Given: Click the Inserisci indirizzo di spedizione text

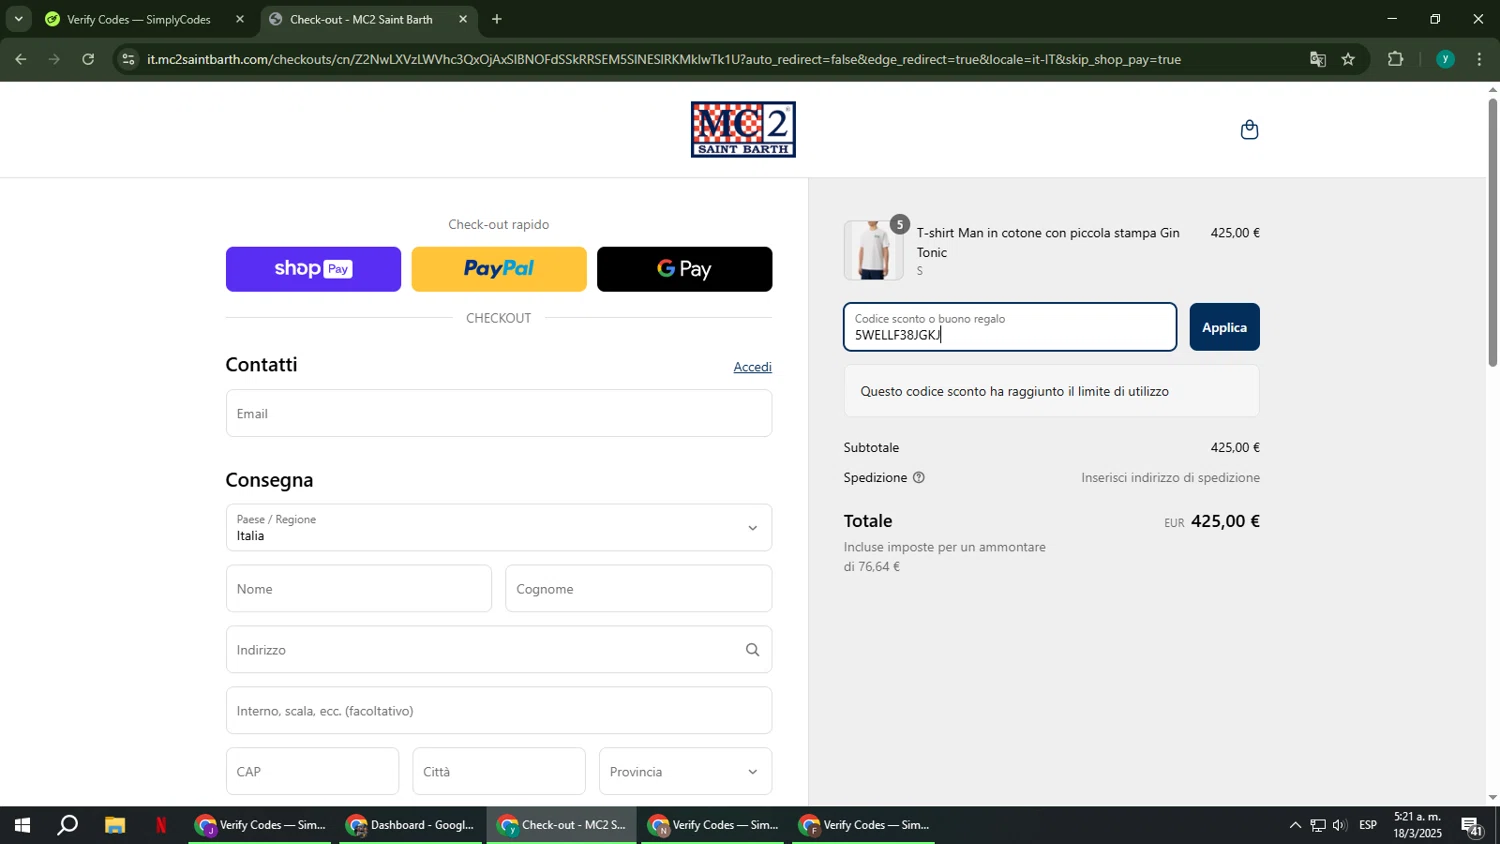Looking at the screenshot, I should 1170,478.
